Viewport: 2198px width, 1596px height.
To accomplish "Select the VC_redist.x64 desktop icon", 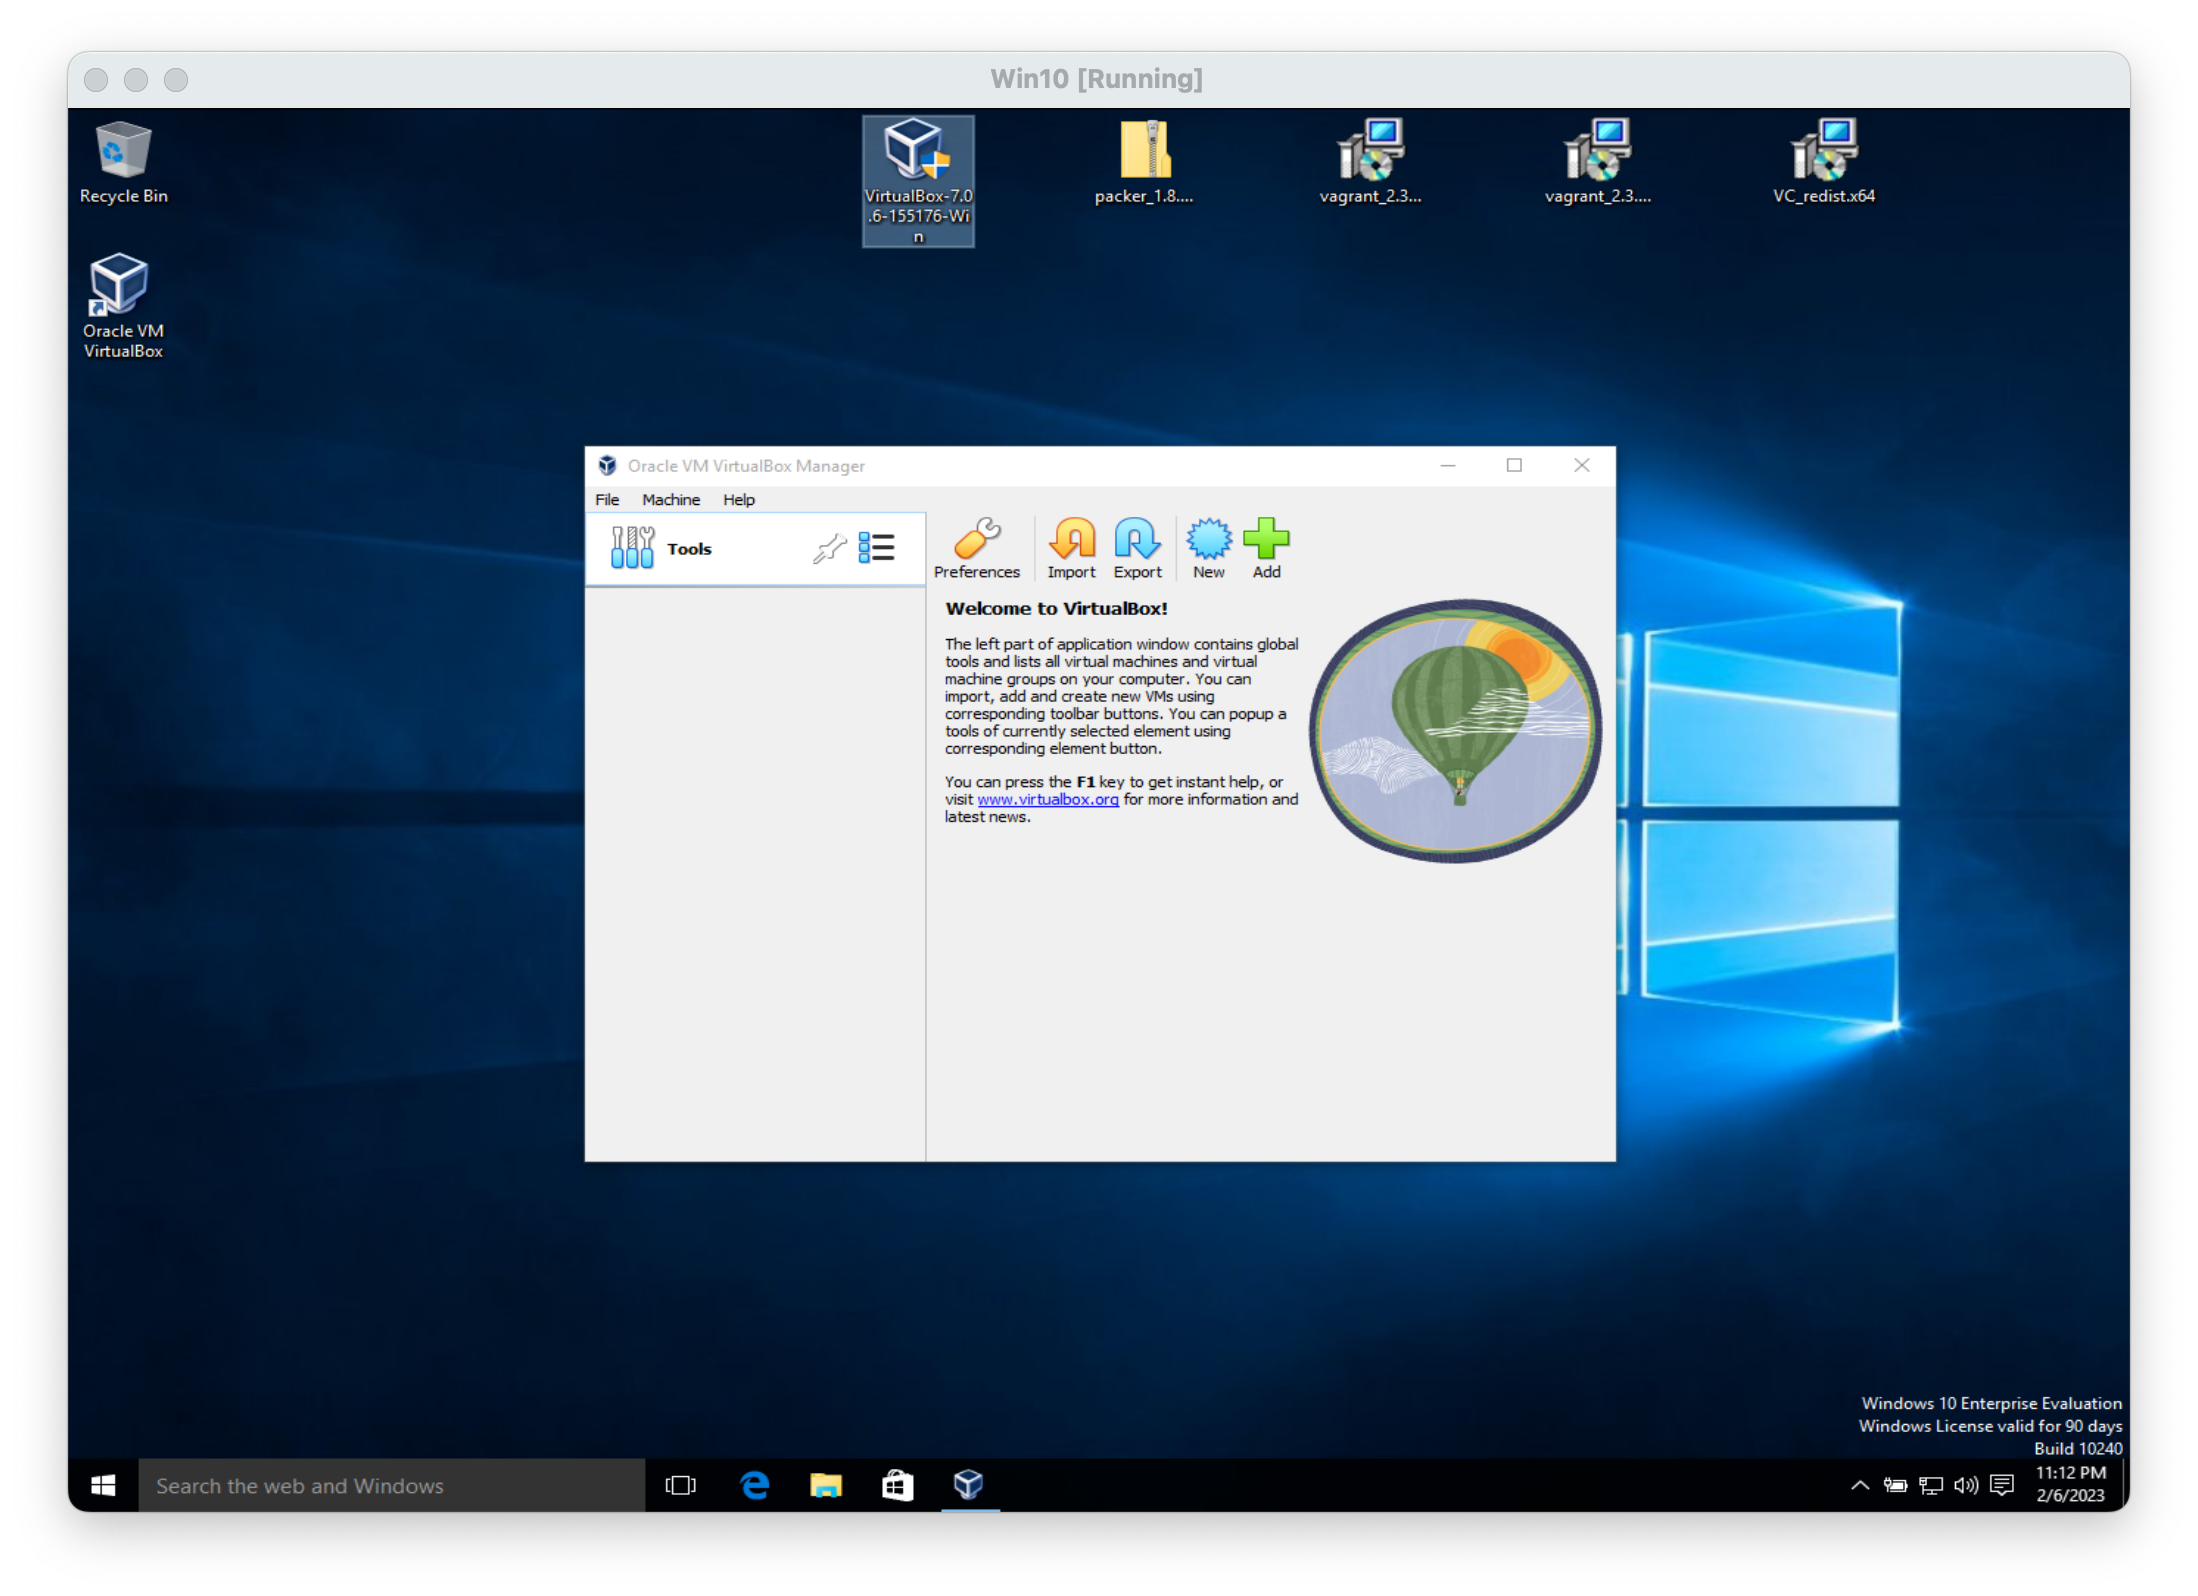I will pyautogui.click(x=1823, y=161).
